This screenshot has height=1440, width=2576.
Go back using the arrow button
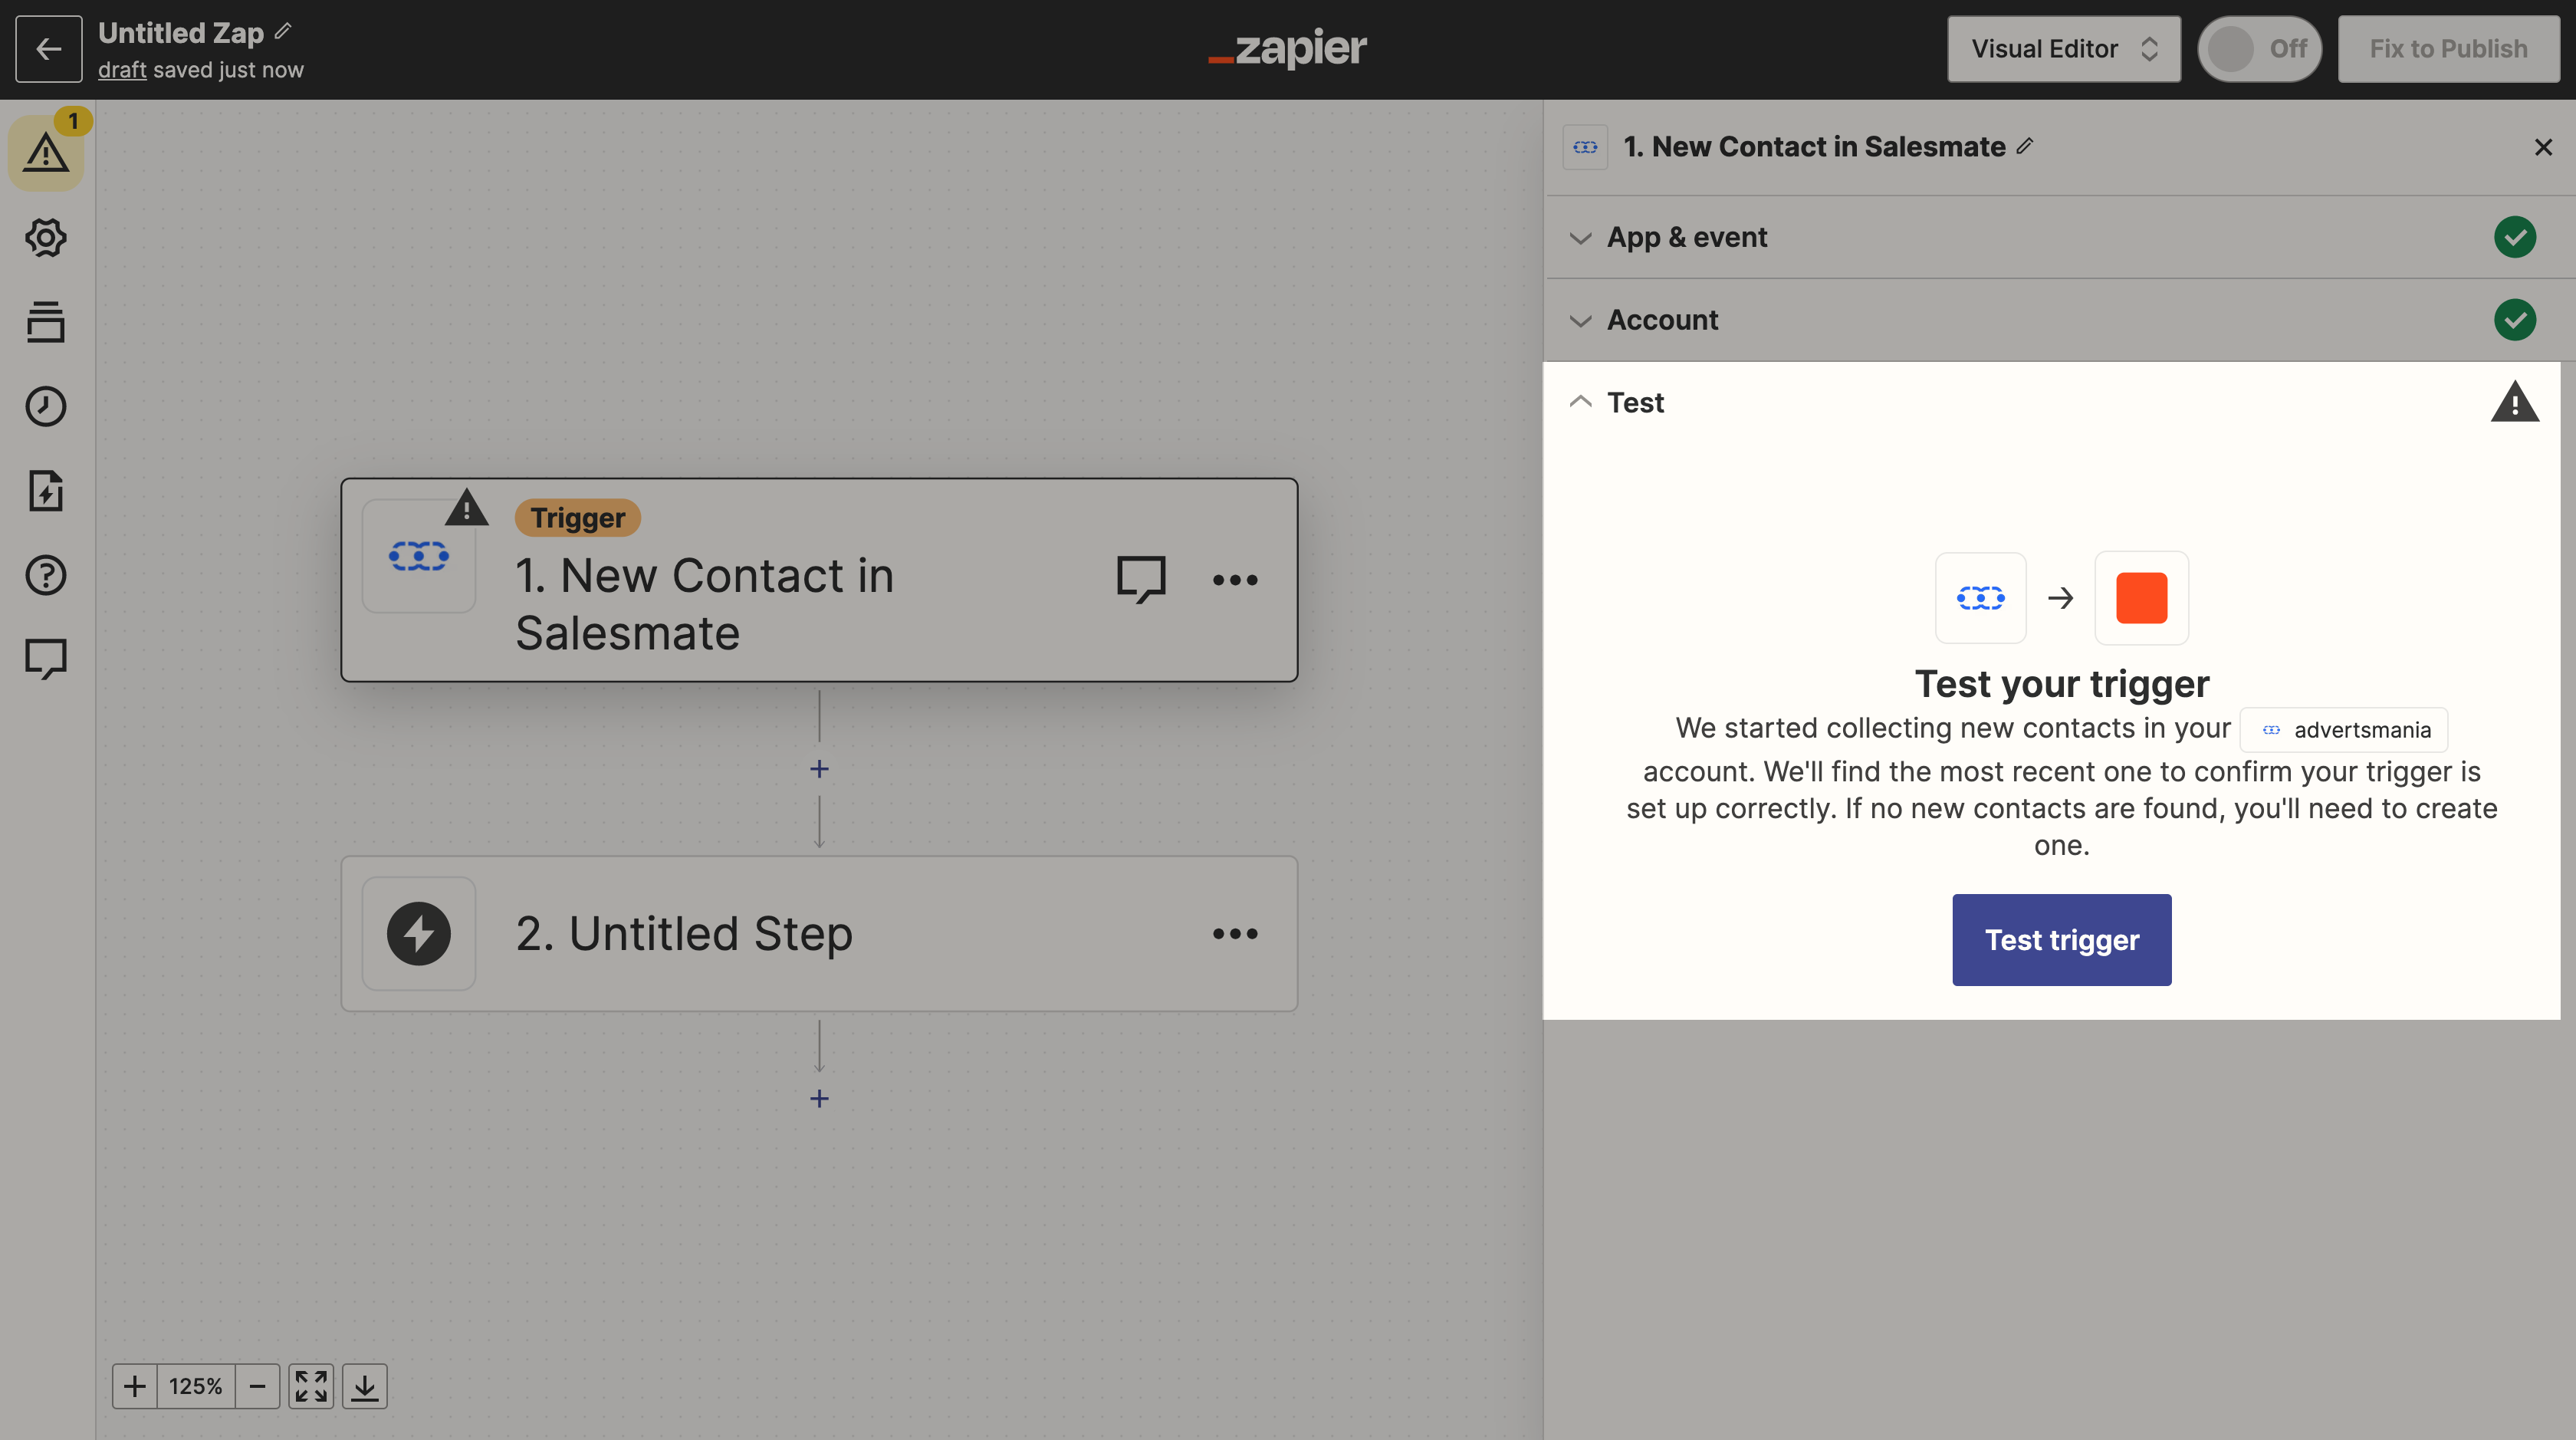pos(48,49)
